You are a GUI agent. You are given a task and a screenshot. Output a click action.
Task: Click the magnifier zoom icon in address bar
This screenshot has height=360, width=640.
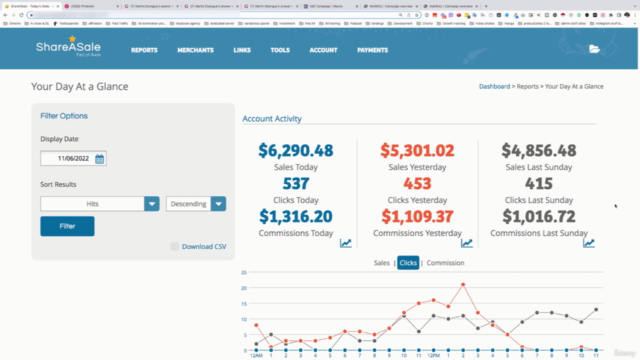coord(401,15)
